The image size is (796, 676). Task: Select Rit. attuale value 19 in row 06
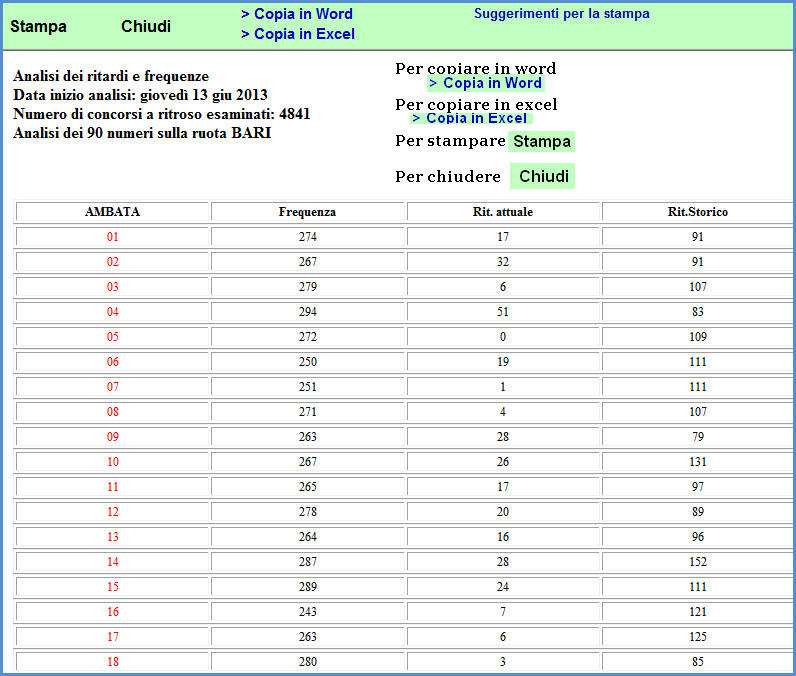(503, 362)
